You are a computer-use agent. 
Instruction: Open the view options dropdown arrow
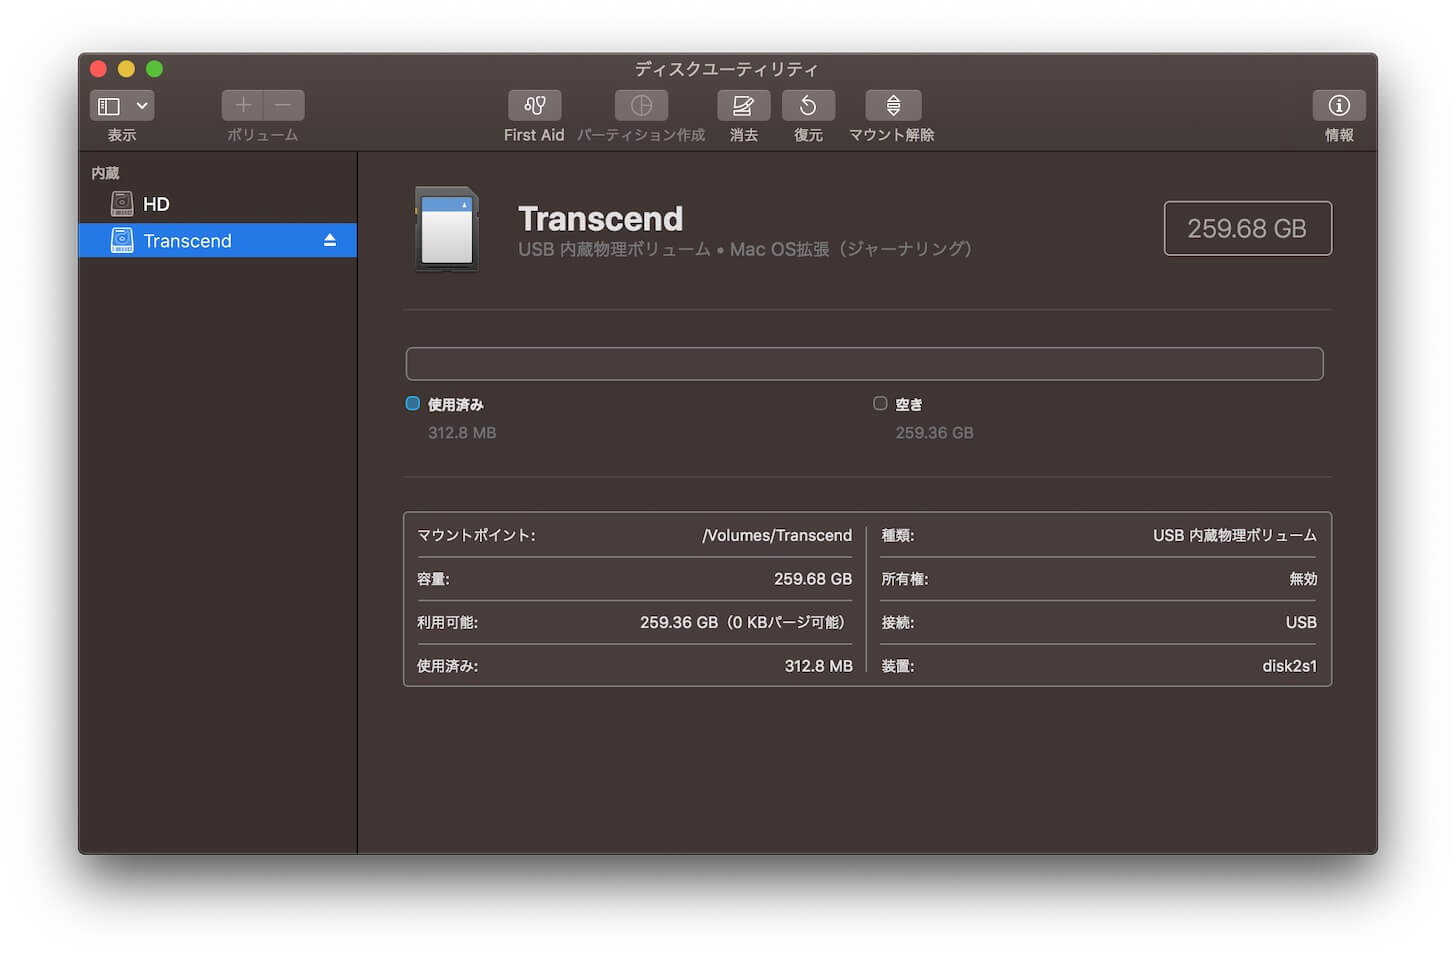click(x=142, y=105)
